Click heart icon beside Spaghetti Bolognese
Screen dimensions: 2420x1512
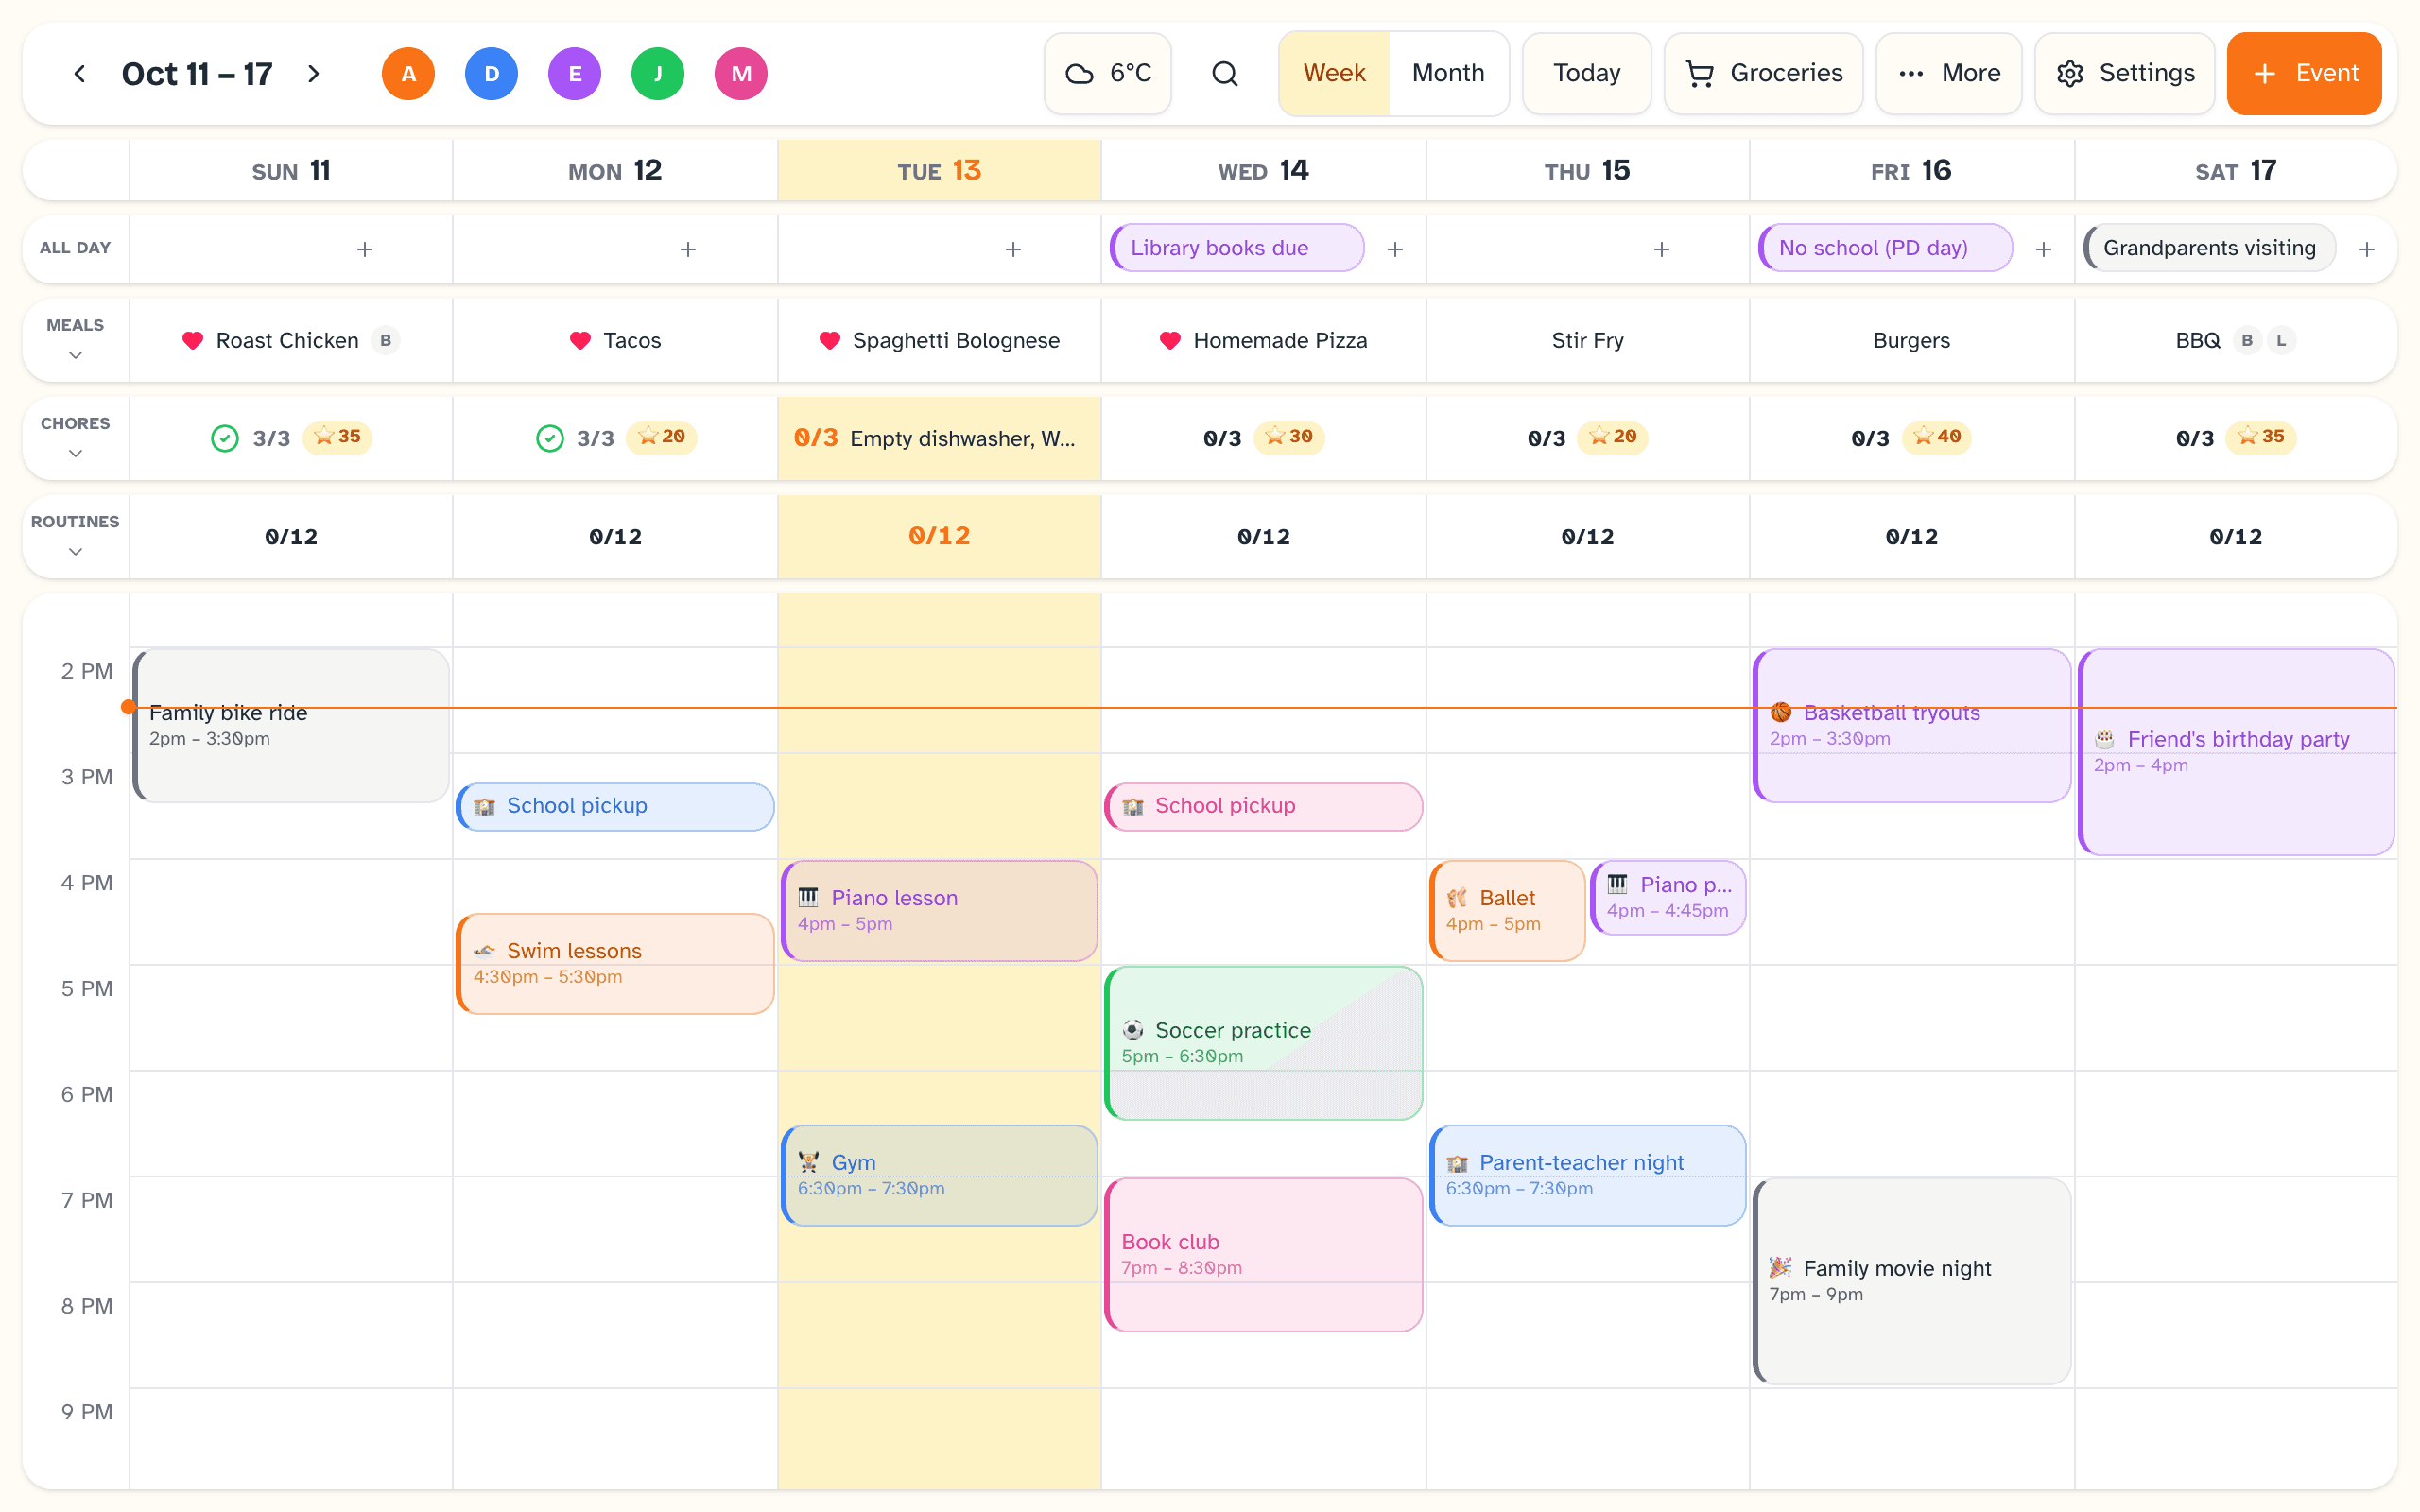829,340
